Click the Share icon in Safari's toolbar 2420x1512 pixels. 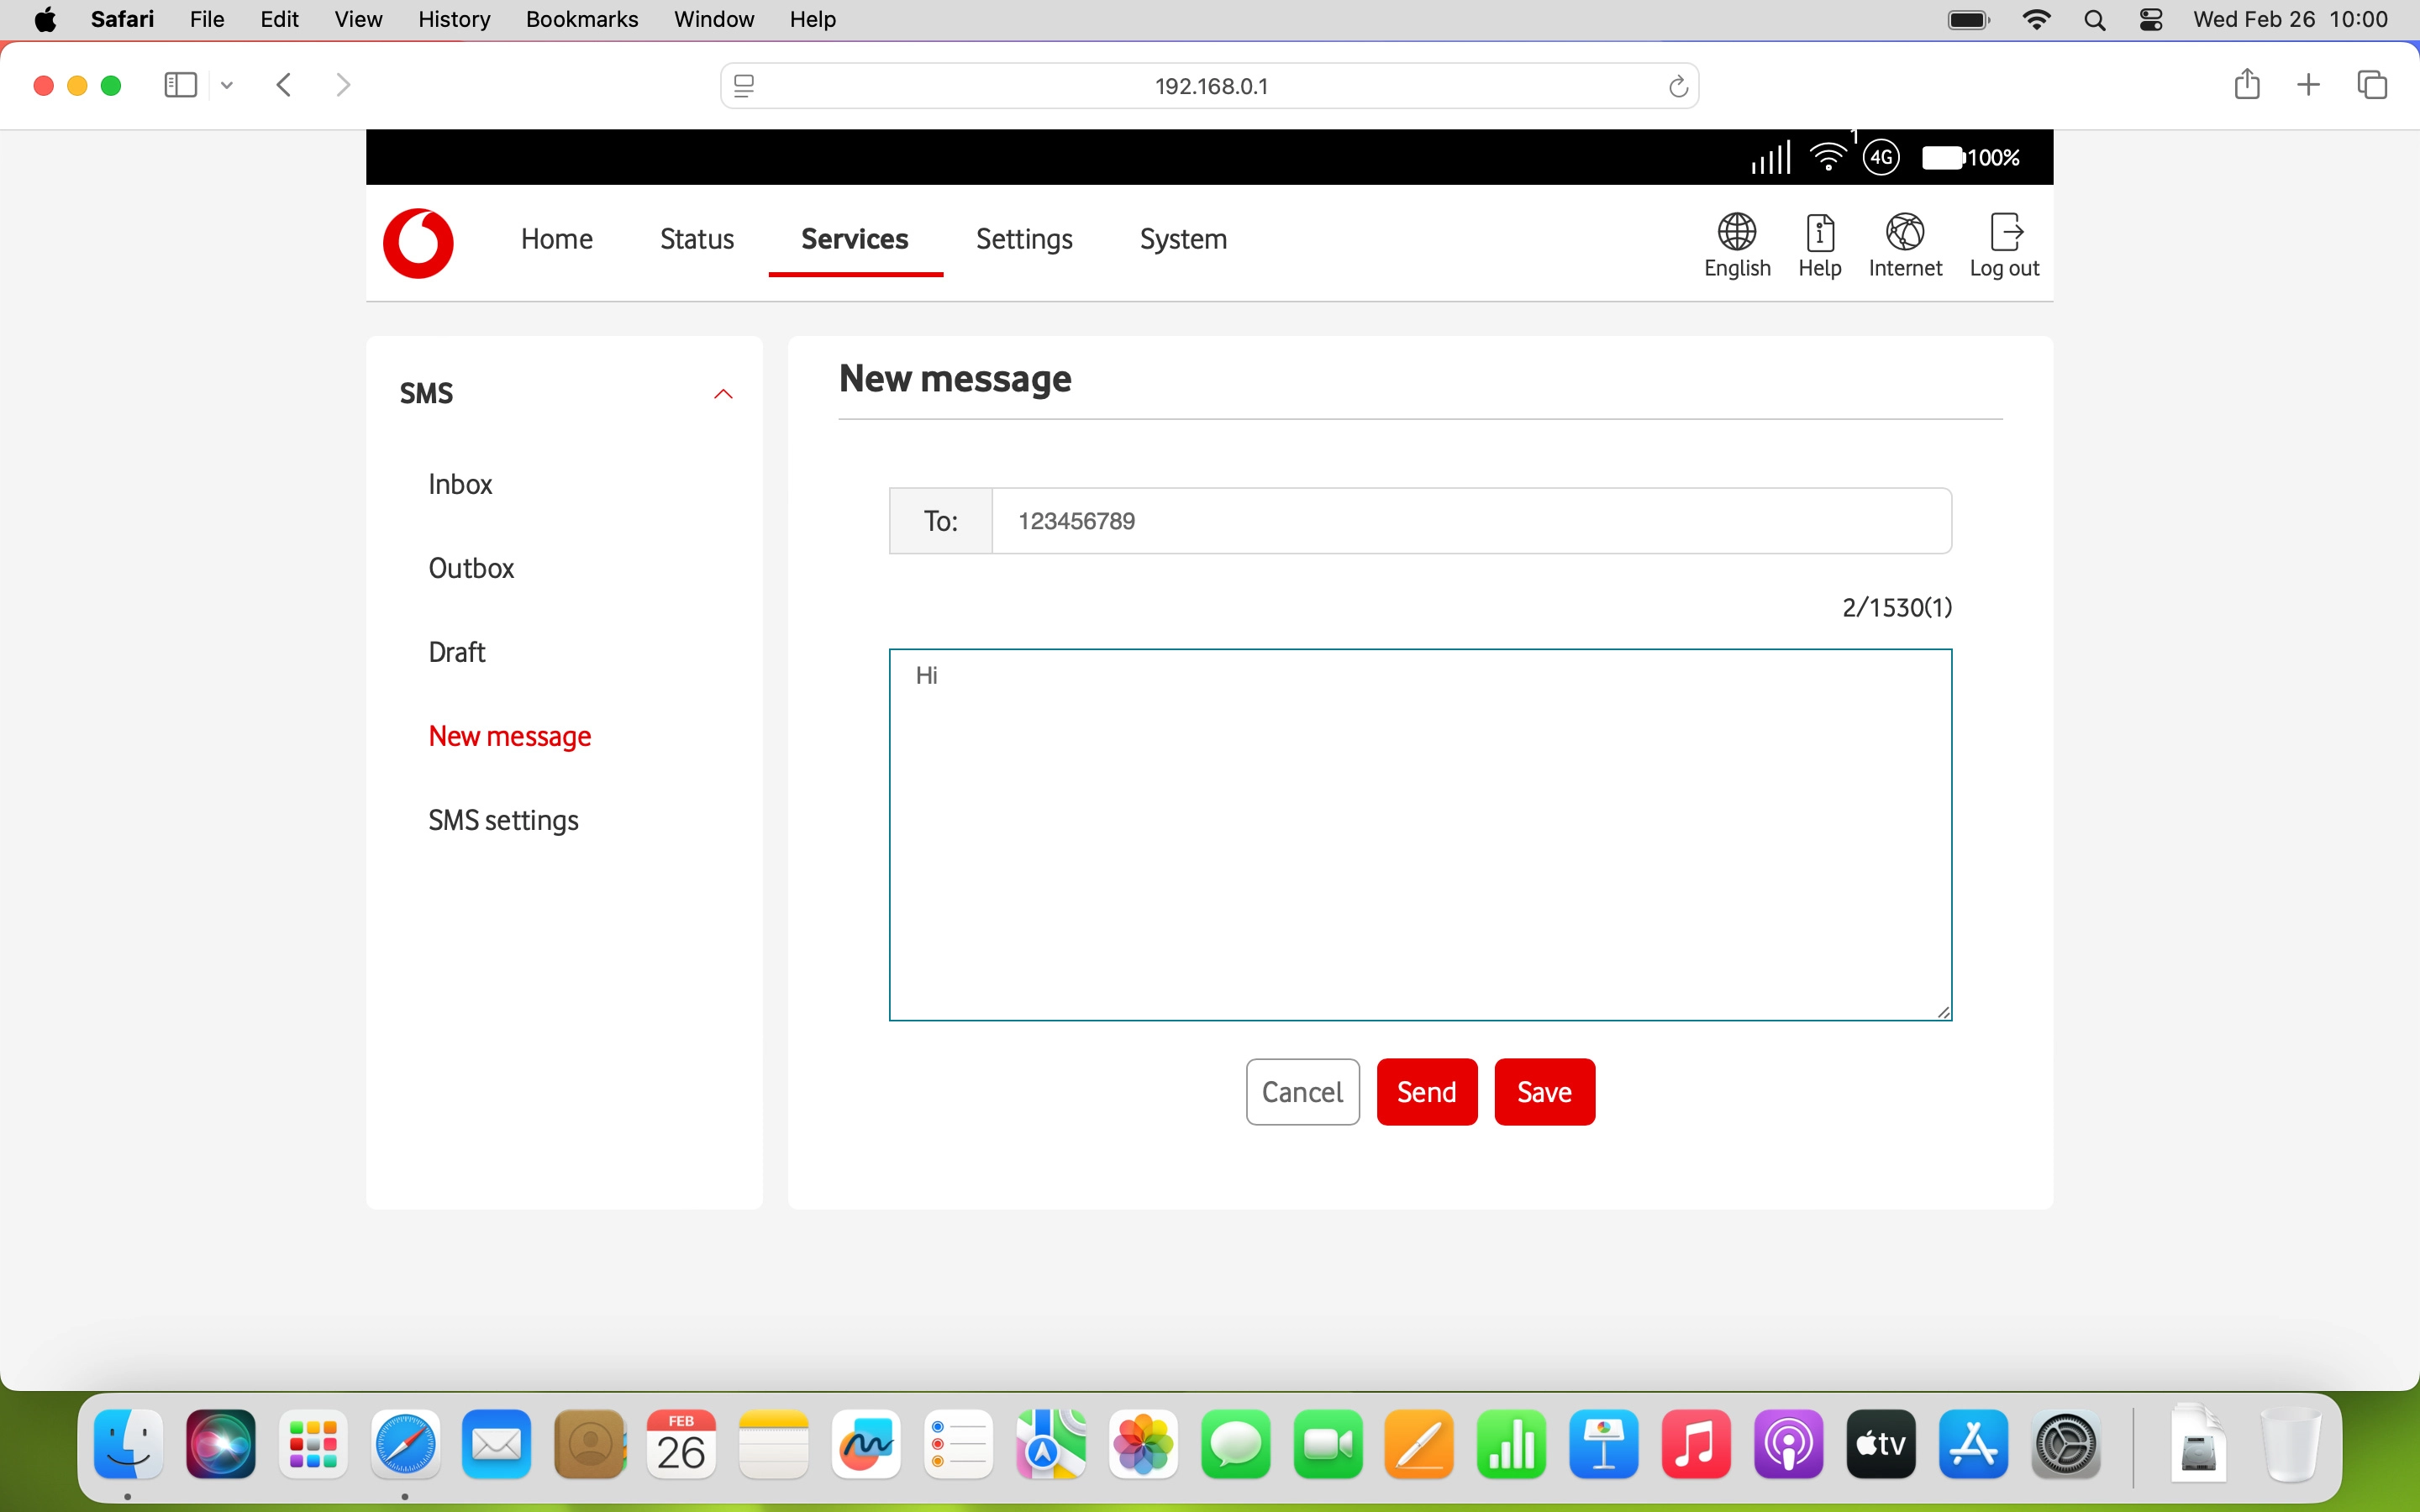tap(2247, 84)
